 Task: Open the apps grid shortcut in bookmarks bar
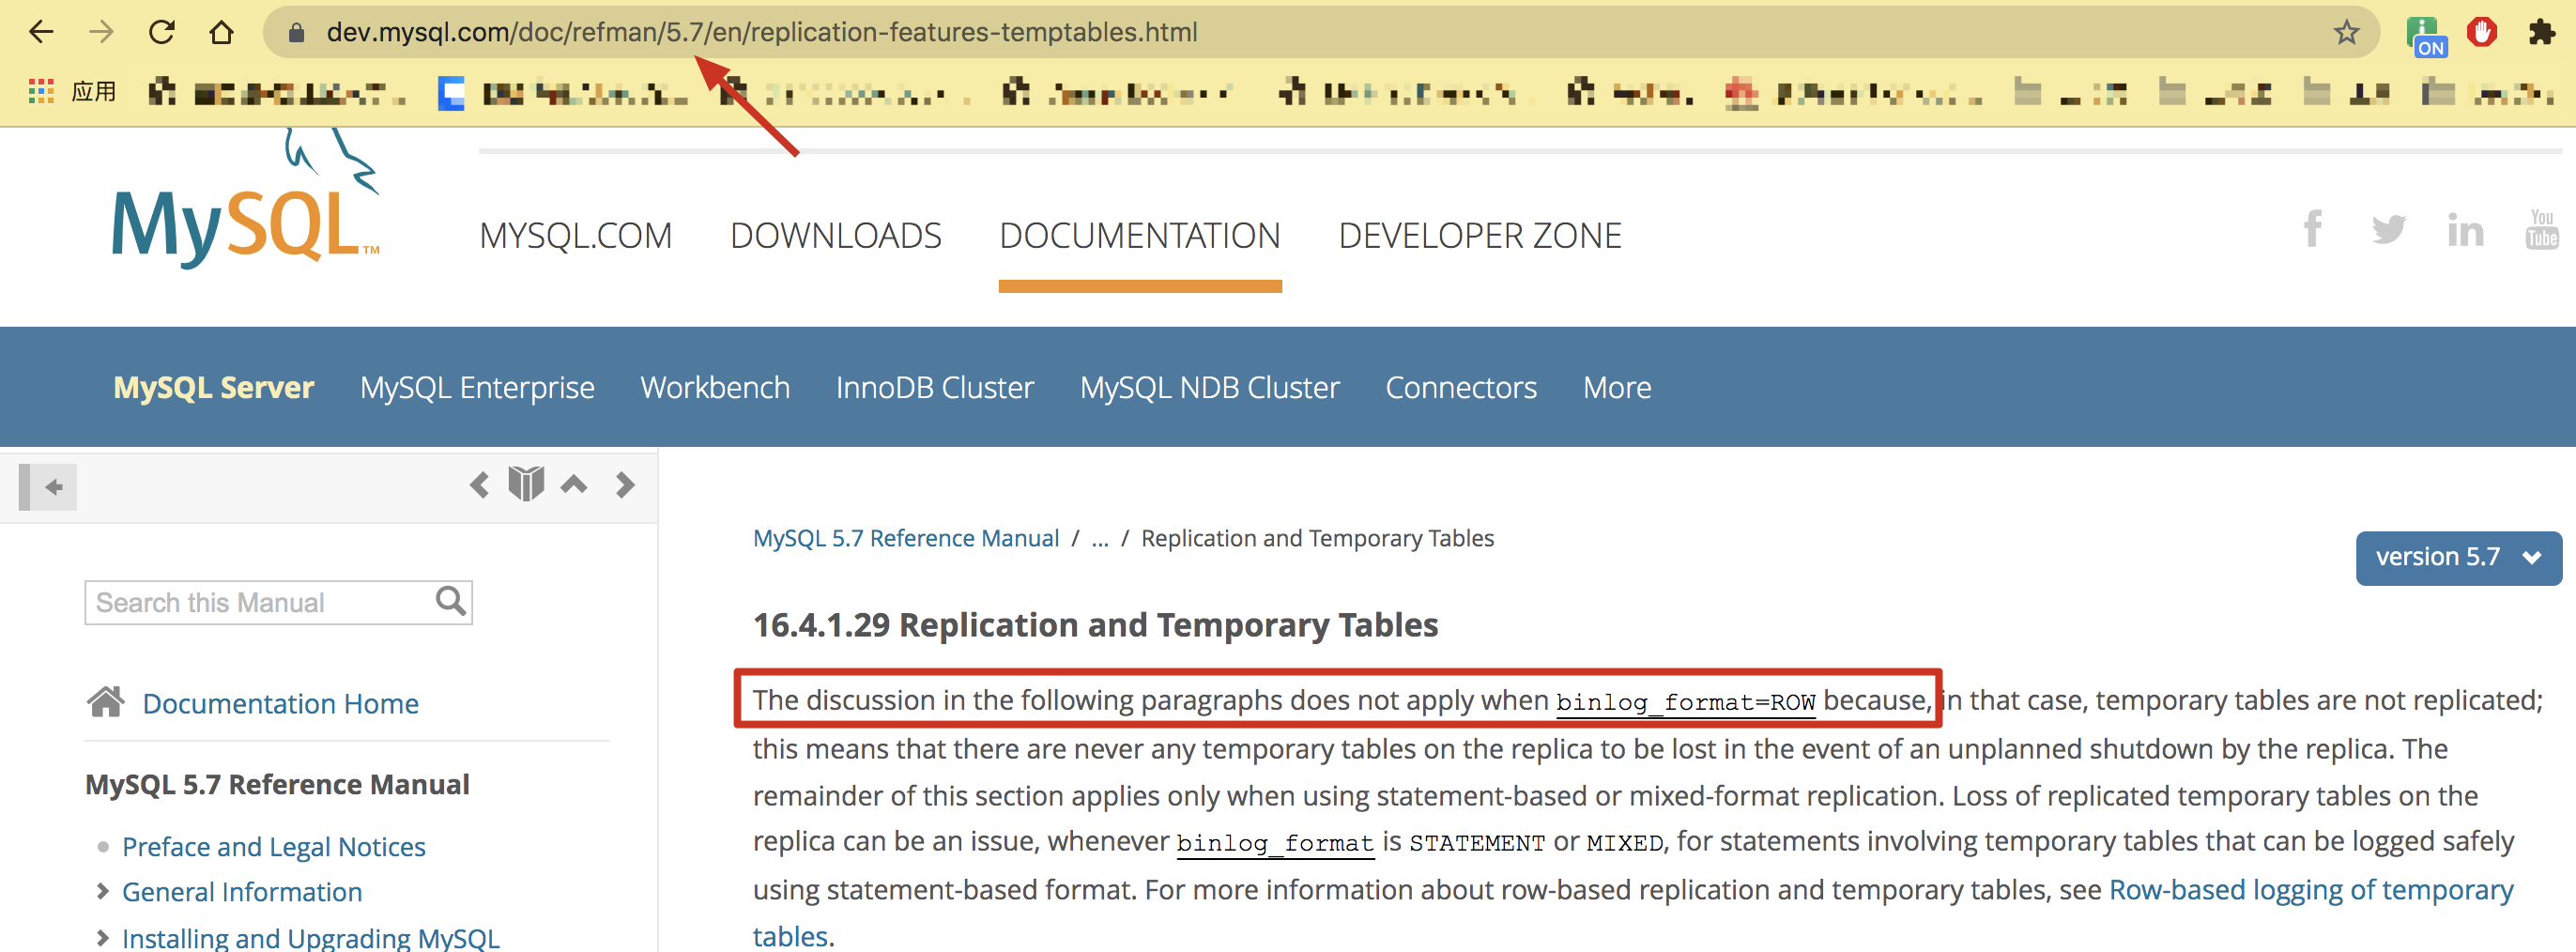click(x=41, y=92)
